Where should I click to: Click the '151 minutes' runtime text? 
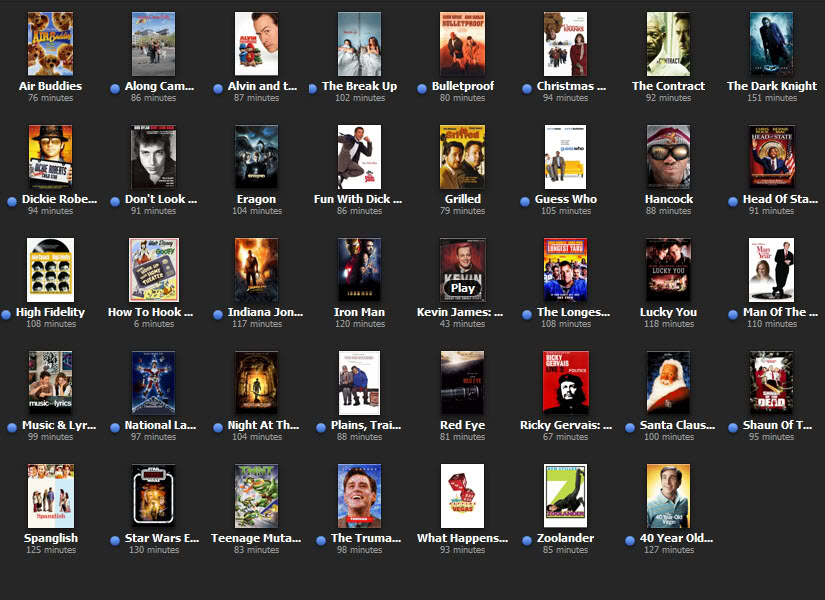point(772,98)
